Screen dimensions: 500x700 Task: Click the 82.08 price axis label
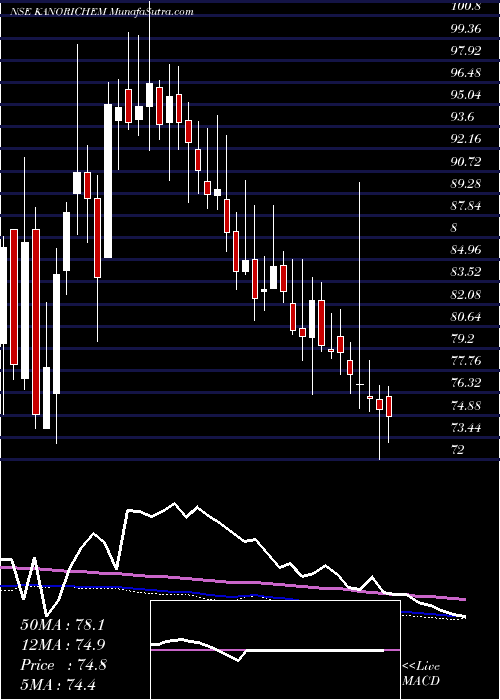466,294
